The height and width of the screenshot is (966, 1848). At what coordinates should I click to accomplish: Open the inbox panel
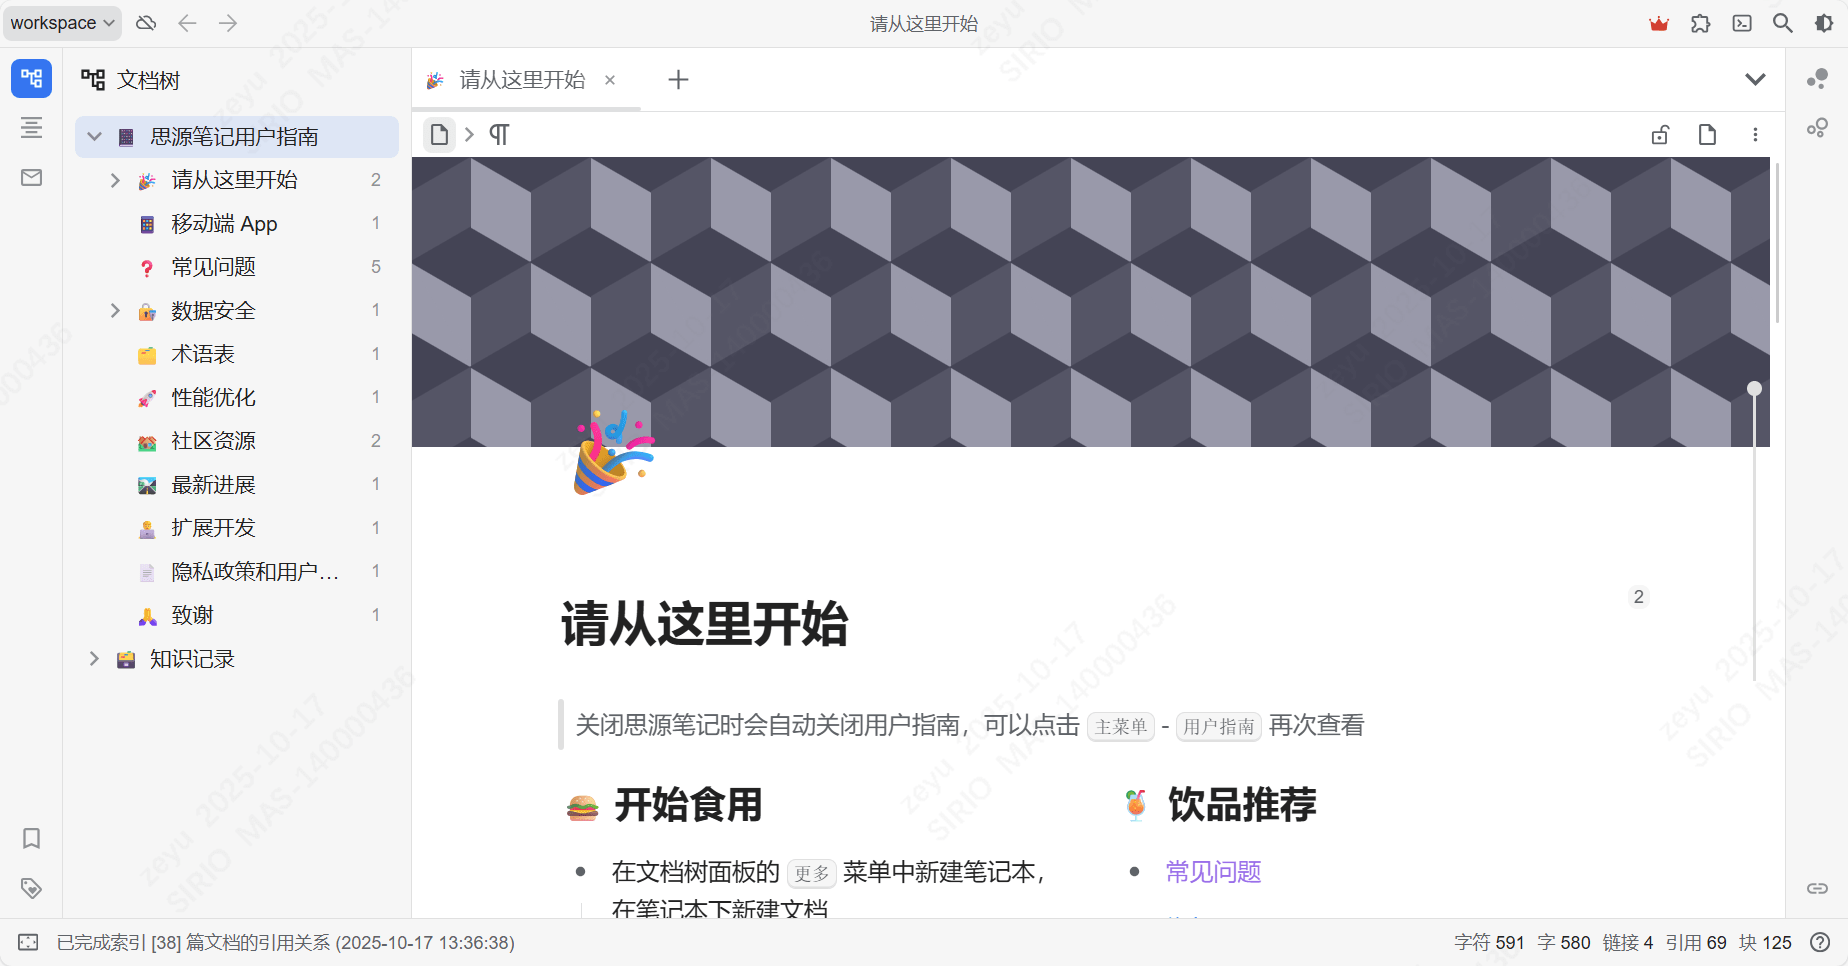(31, 177)
